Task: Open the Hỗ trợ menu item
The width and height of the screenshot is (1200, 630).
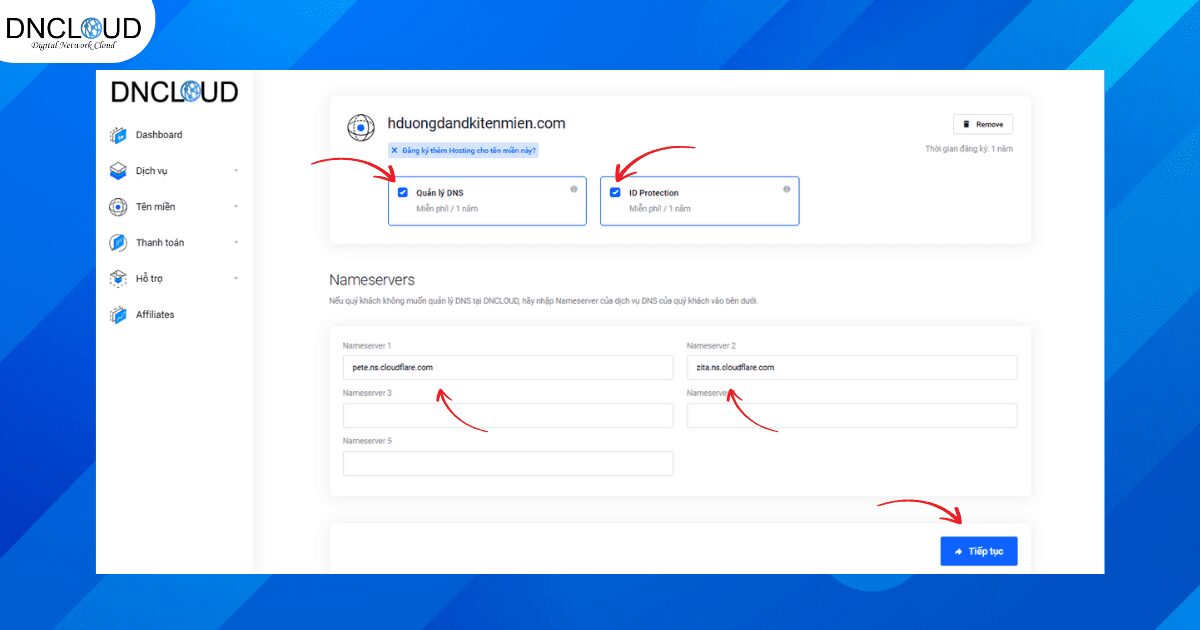Action: click(x=149, y=279)
